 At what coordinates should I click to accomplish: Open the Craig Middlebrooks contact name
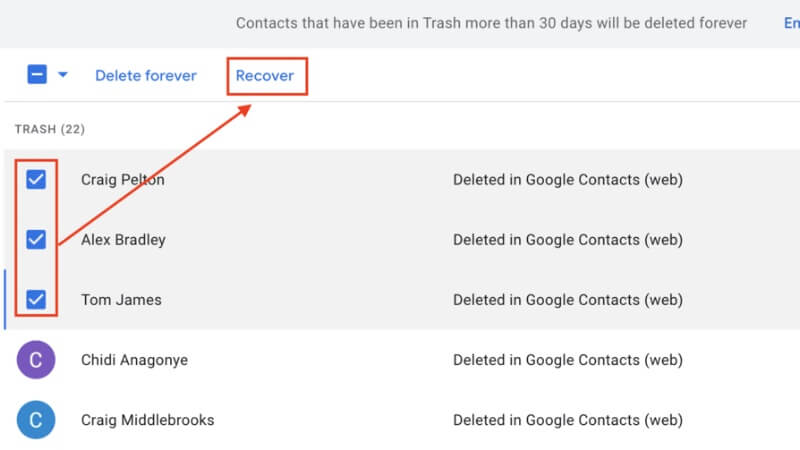click(147, 420)
